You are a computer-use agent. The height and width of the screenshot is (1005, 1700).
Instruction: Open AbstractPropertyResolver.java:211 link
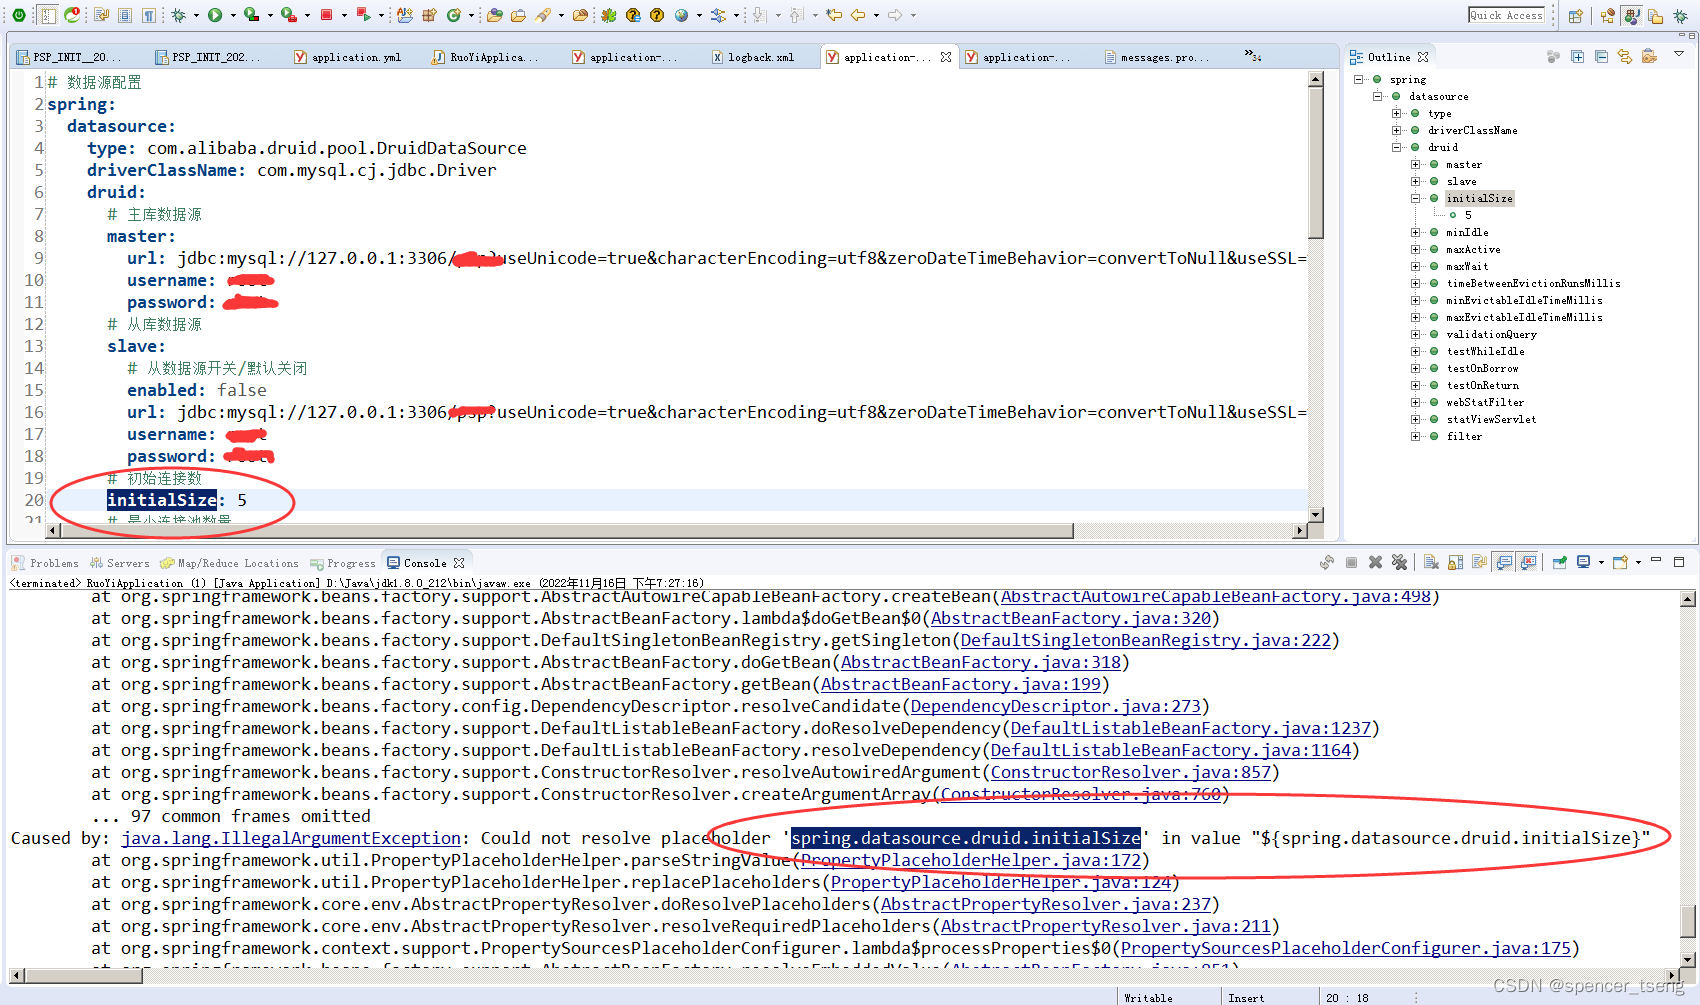1105,926
